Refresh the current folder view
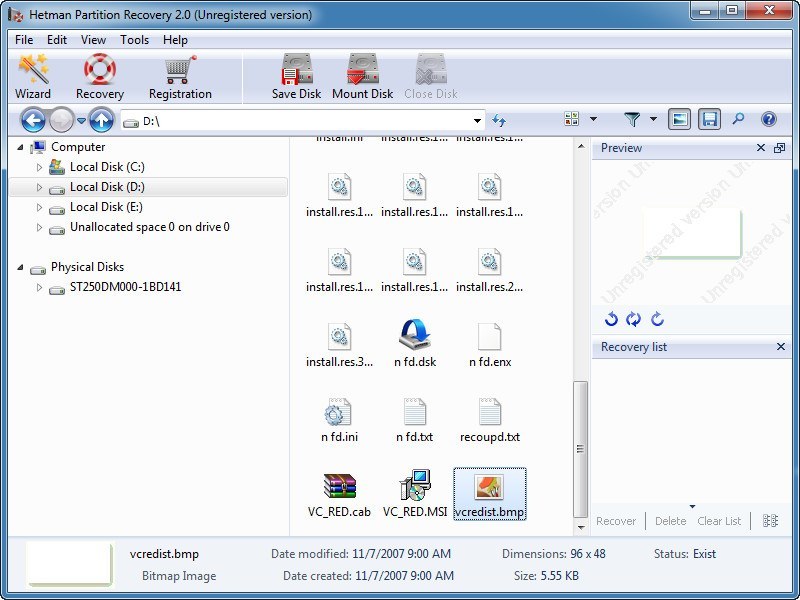Screen dimensions: 800x600 [x=499, y=119]
